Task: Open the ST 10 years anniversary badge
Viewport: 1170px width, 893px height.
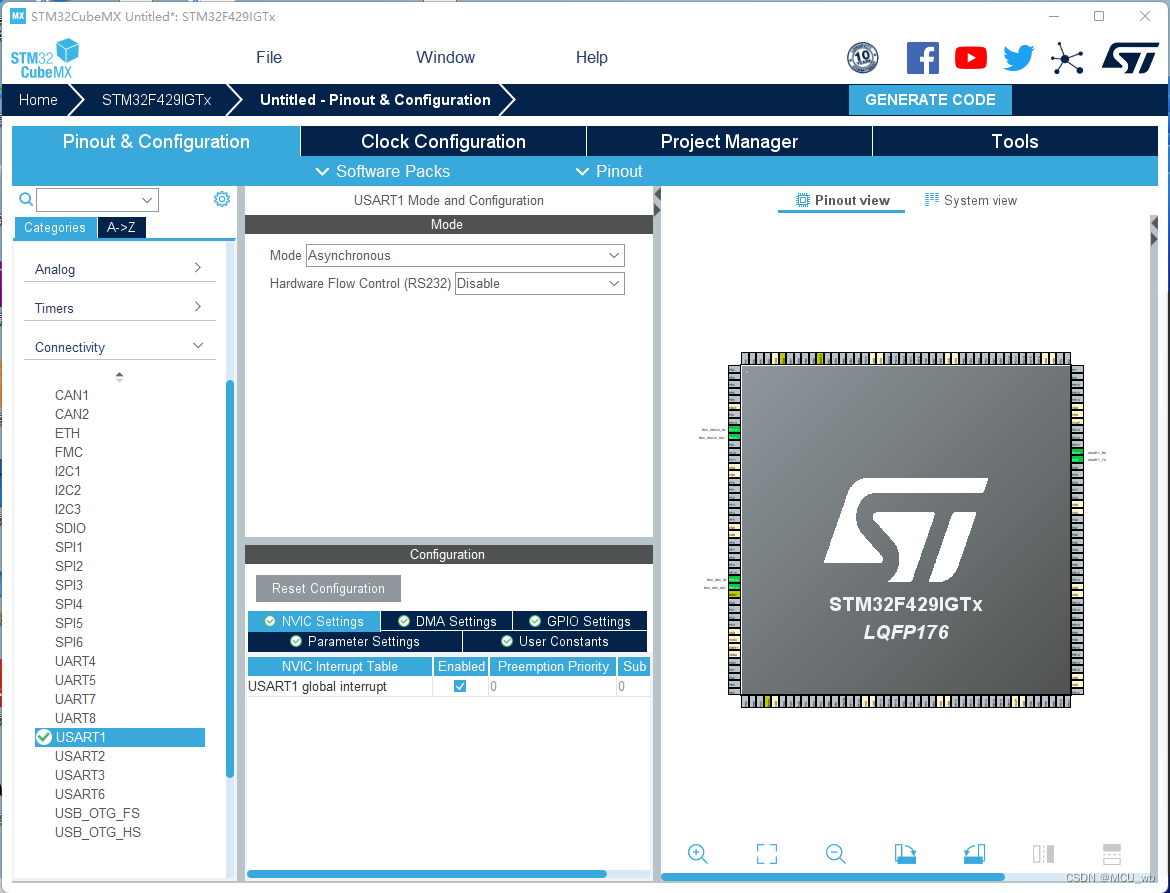Action: click(863, 57)
